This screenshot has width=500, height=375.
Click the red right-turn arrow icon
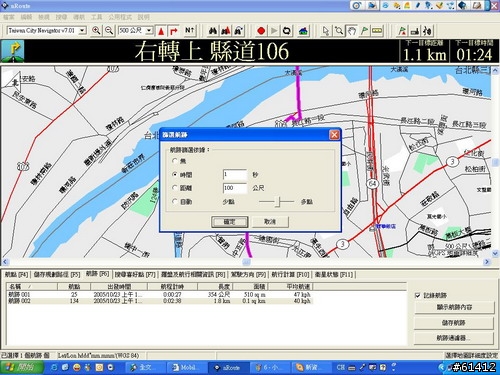(x=174, y=31)
